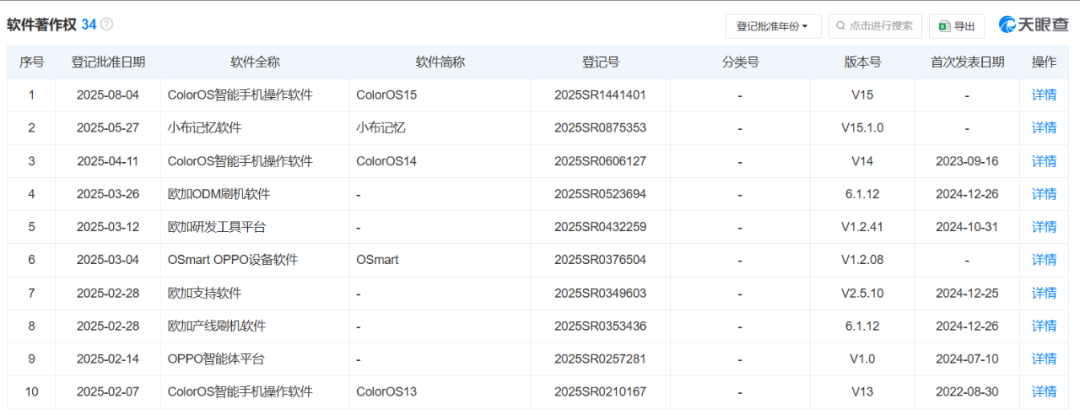Open 详情 for ColorOS14 row

click(1043, 161)
